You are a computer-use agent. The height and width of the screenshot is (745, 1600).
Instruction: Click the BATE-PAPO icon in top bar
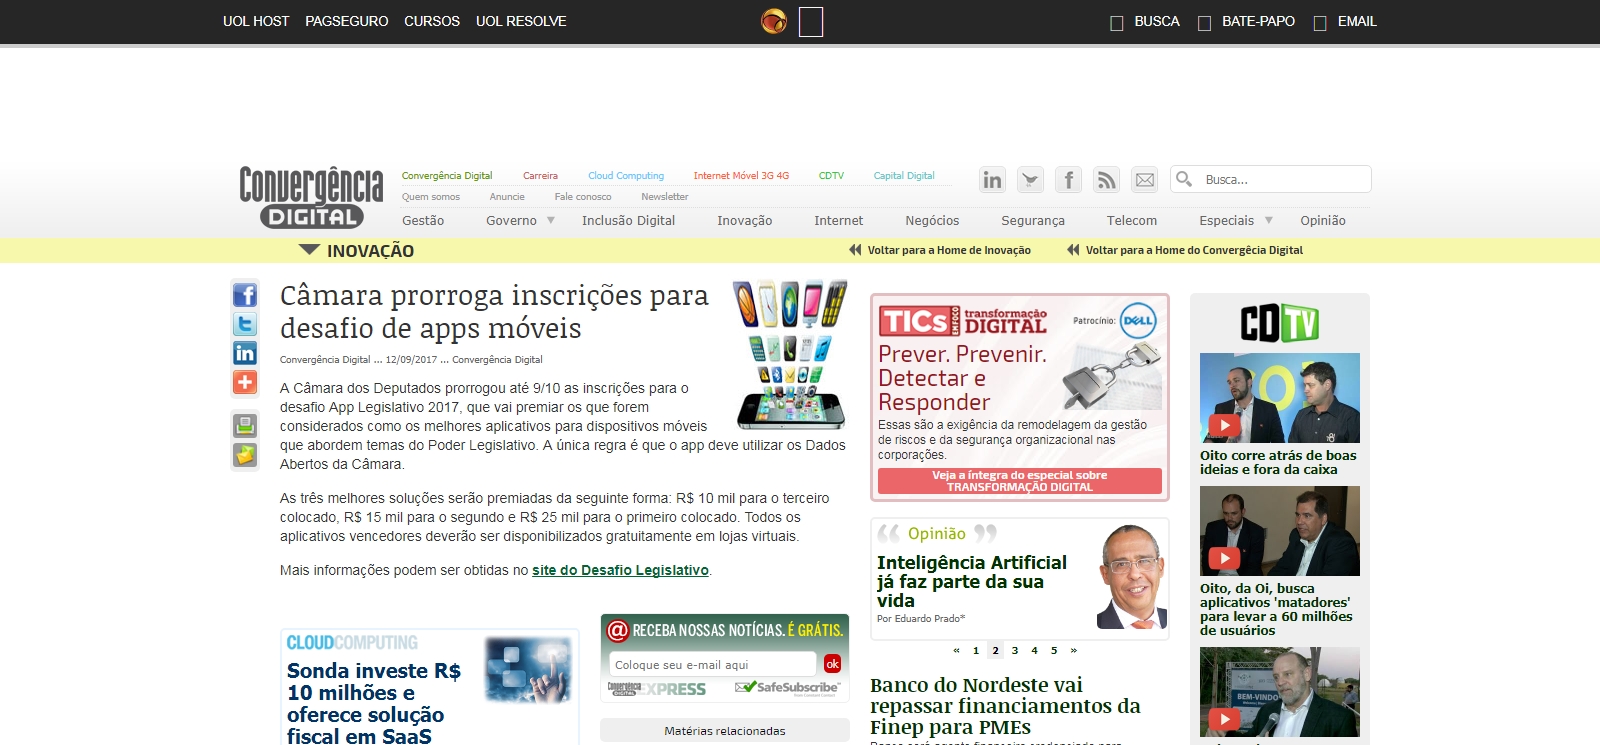1204,23
